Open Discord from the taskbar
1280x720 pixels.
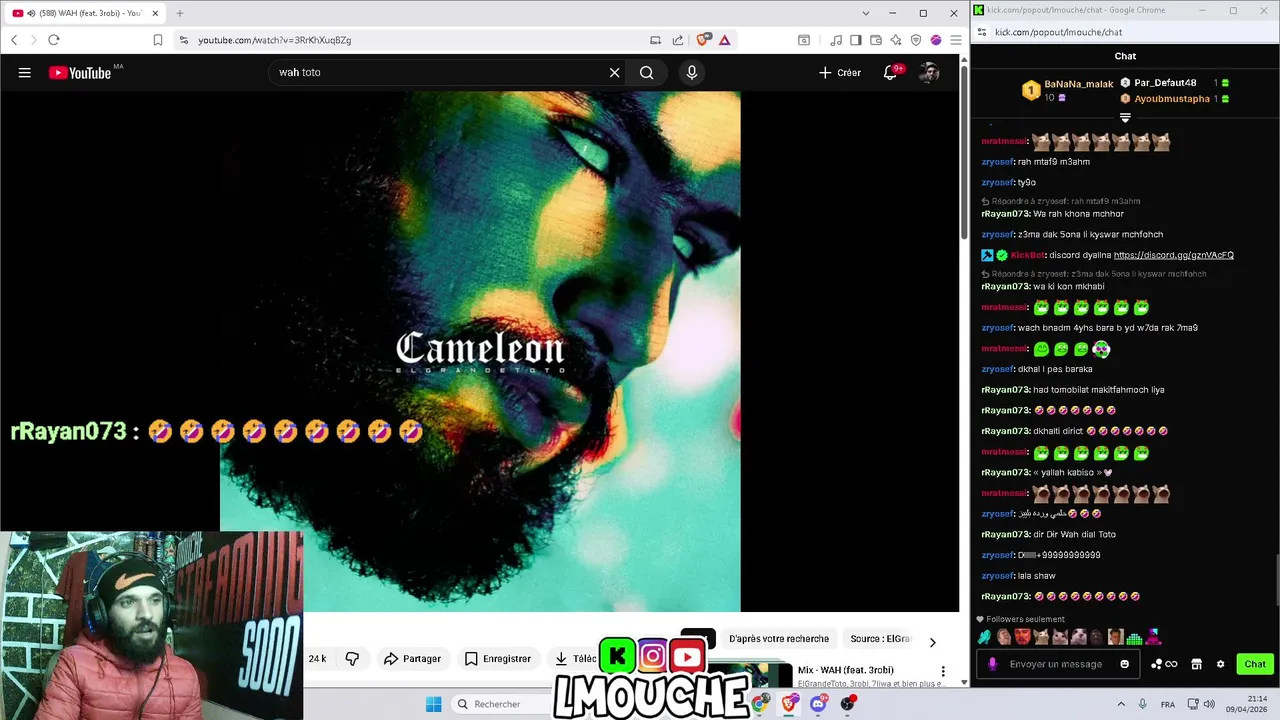click(x=818, y=704)
